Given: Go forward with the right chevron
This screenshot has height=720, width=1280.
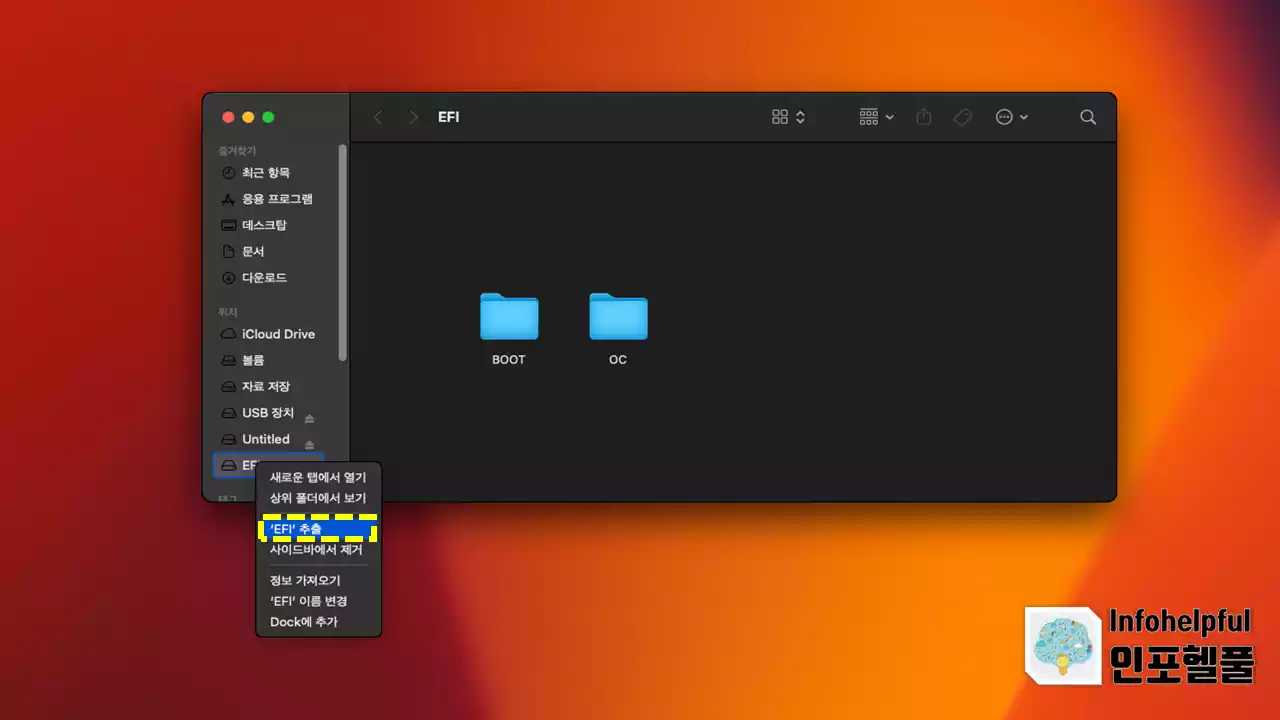Looking at the screenshot, I should (x=414, y=117).
